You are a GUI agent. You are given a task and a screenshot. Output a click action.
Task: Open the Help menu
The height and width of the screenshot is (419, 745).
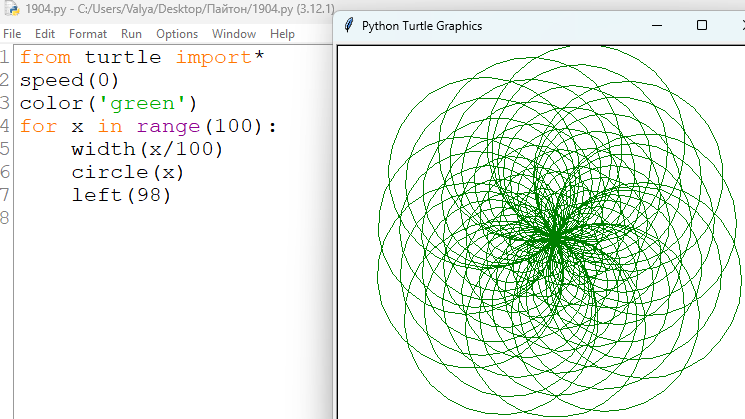[282, 34]
